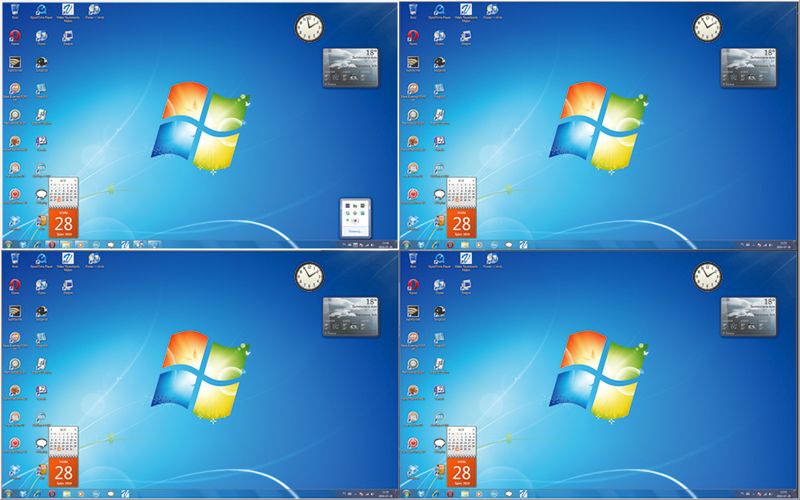Screen dimensions: 800x500
Task: Click the month grid of top-left calendar gadget
Action: coord(63,192)
